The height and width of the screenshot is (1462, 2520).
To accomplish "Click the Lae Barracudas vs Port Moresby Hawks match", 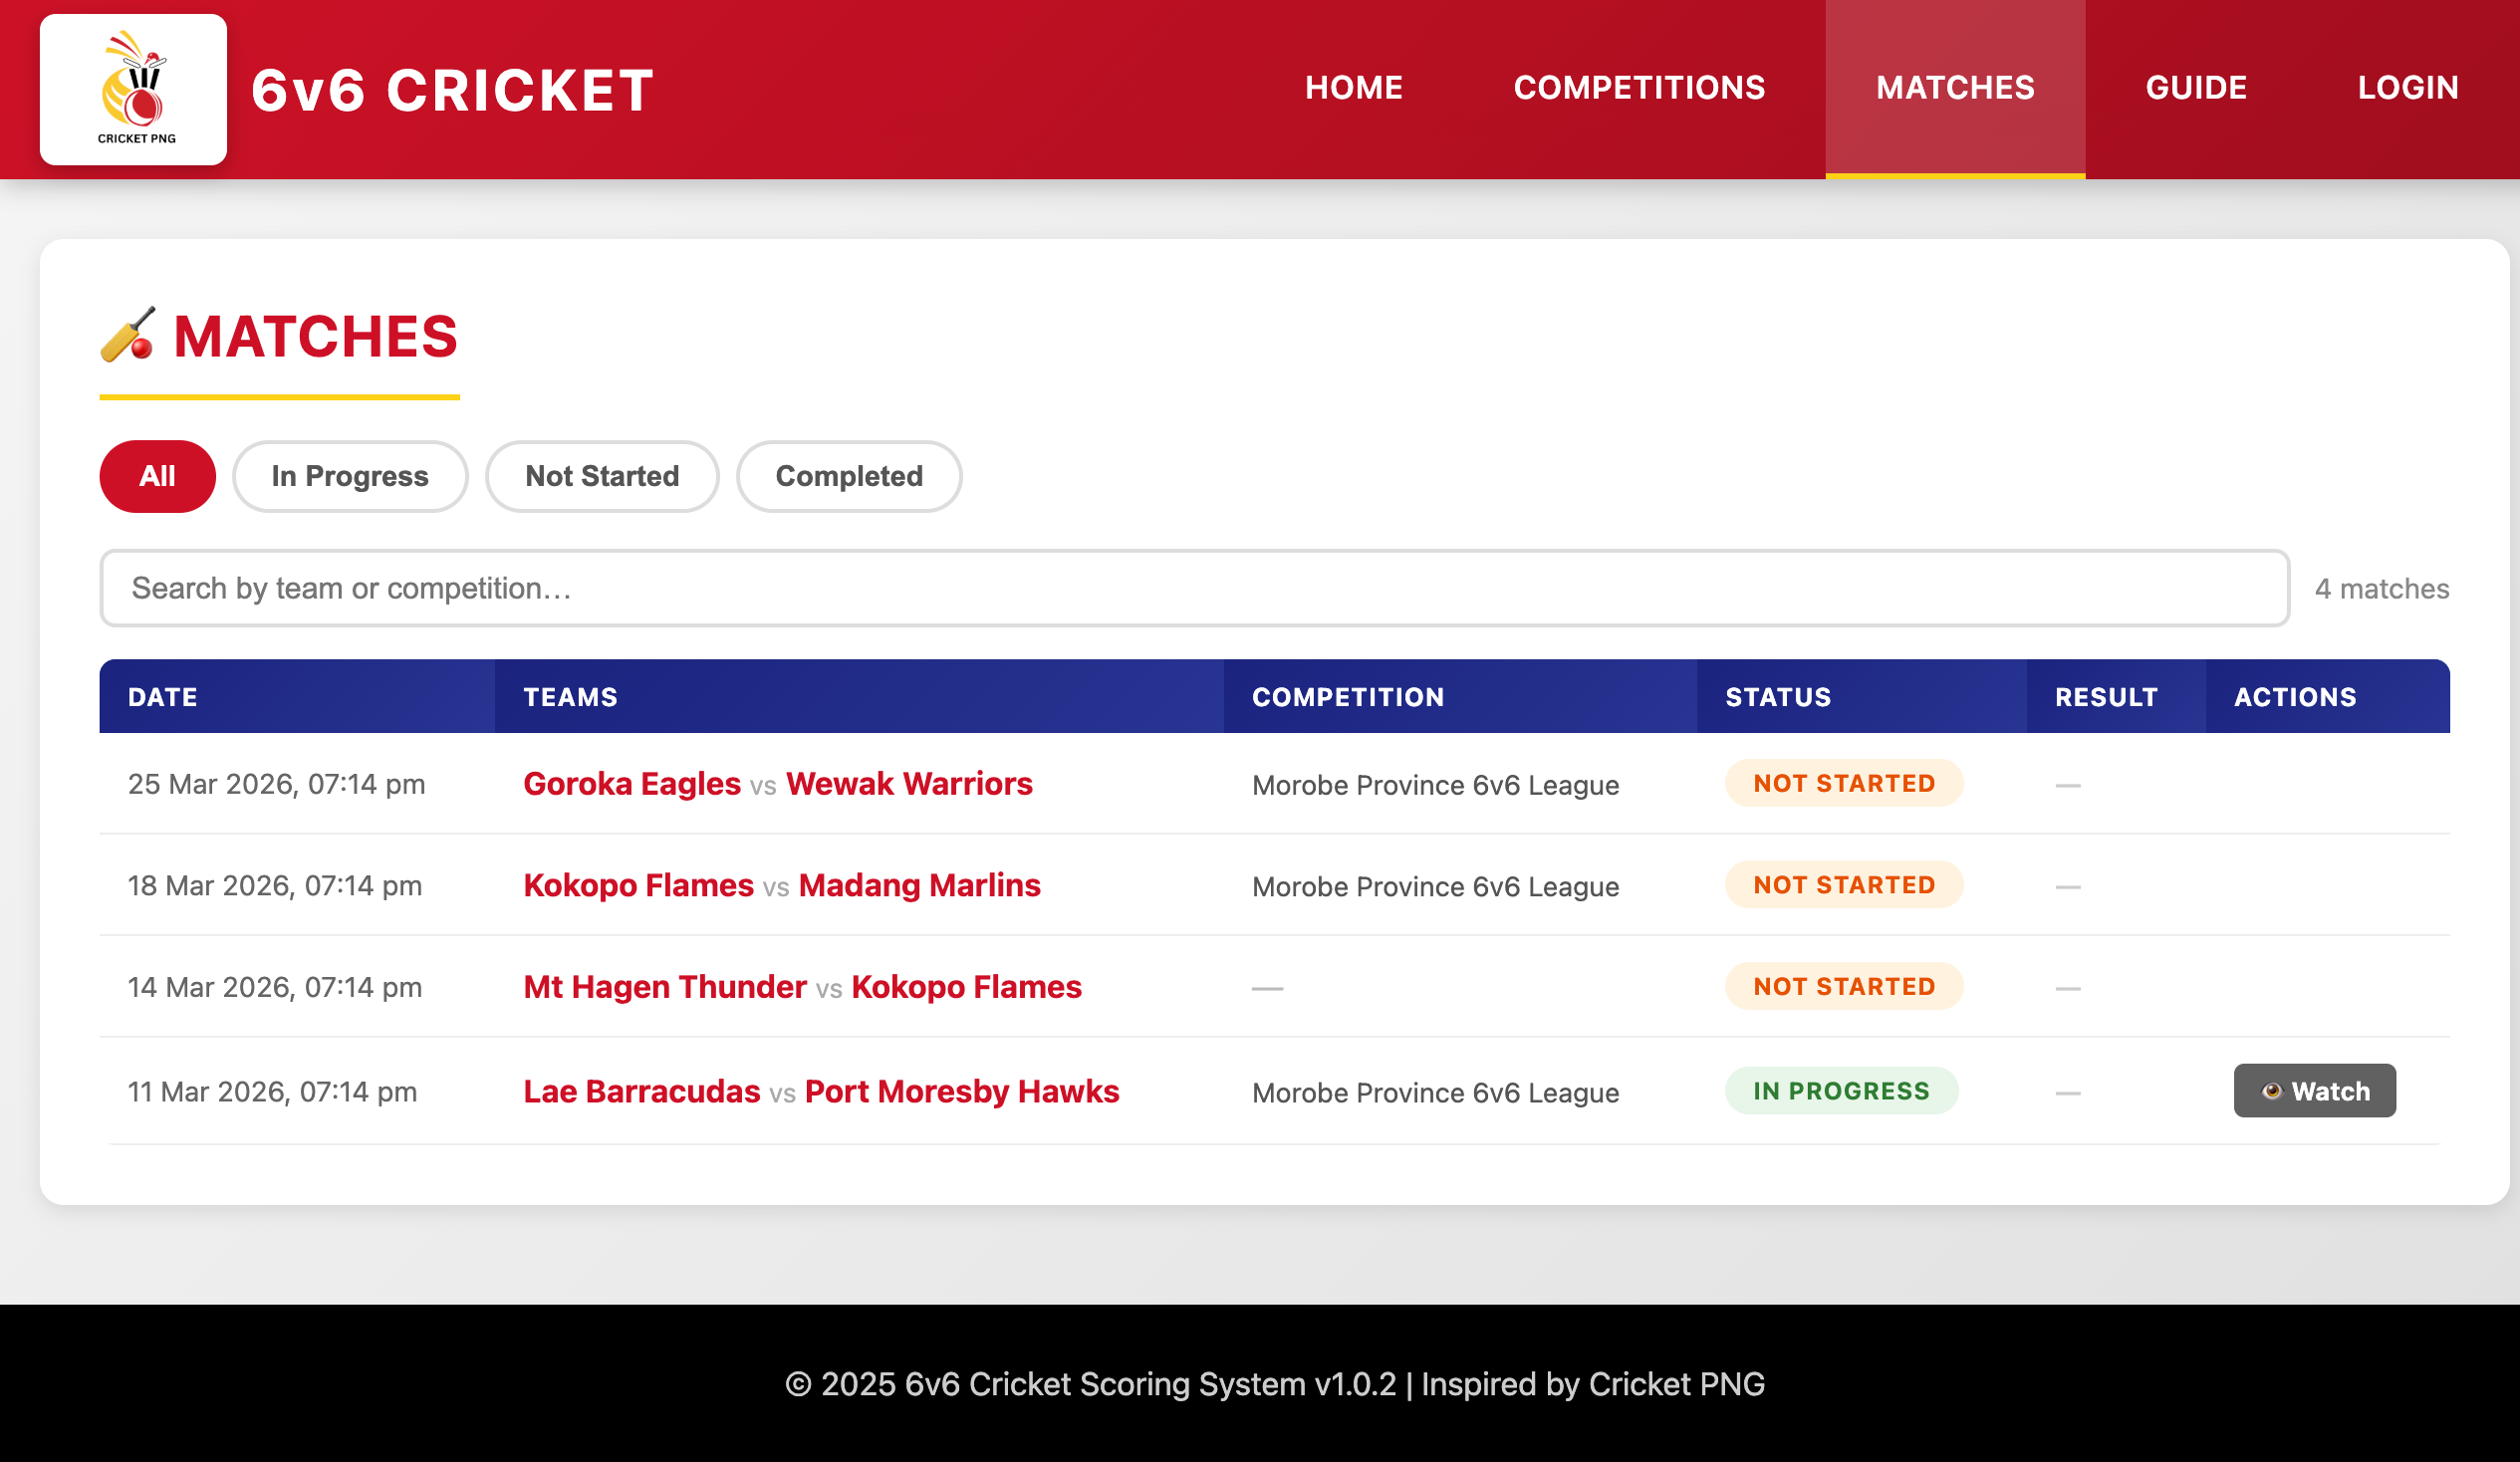I will [x=820, y=1091].
